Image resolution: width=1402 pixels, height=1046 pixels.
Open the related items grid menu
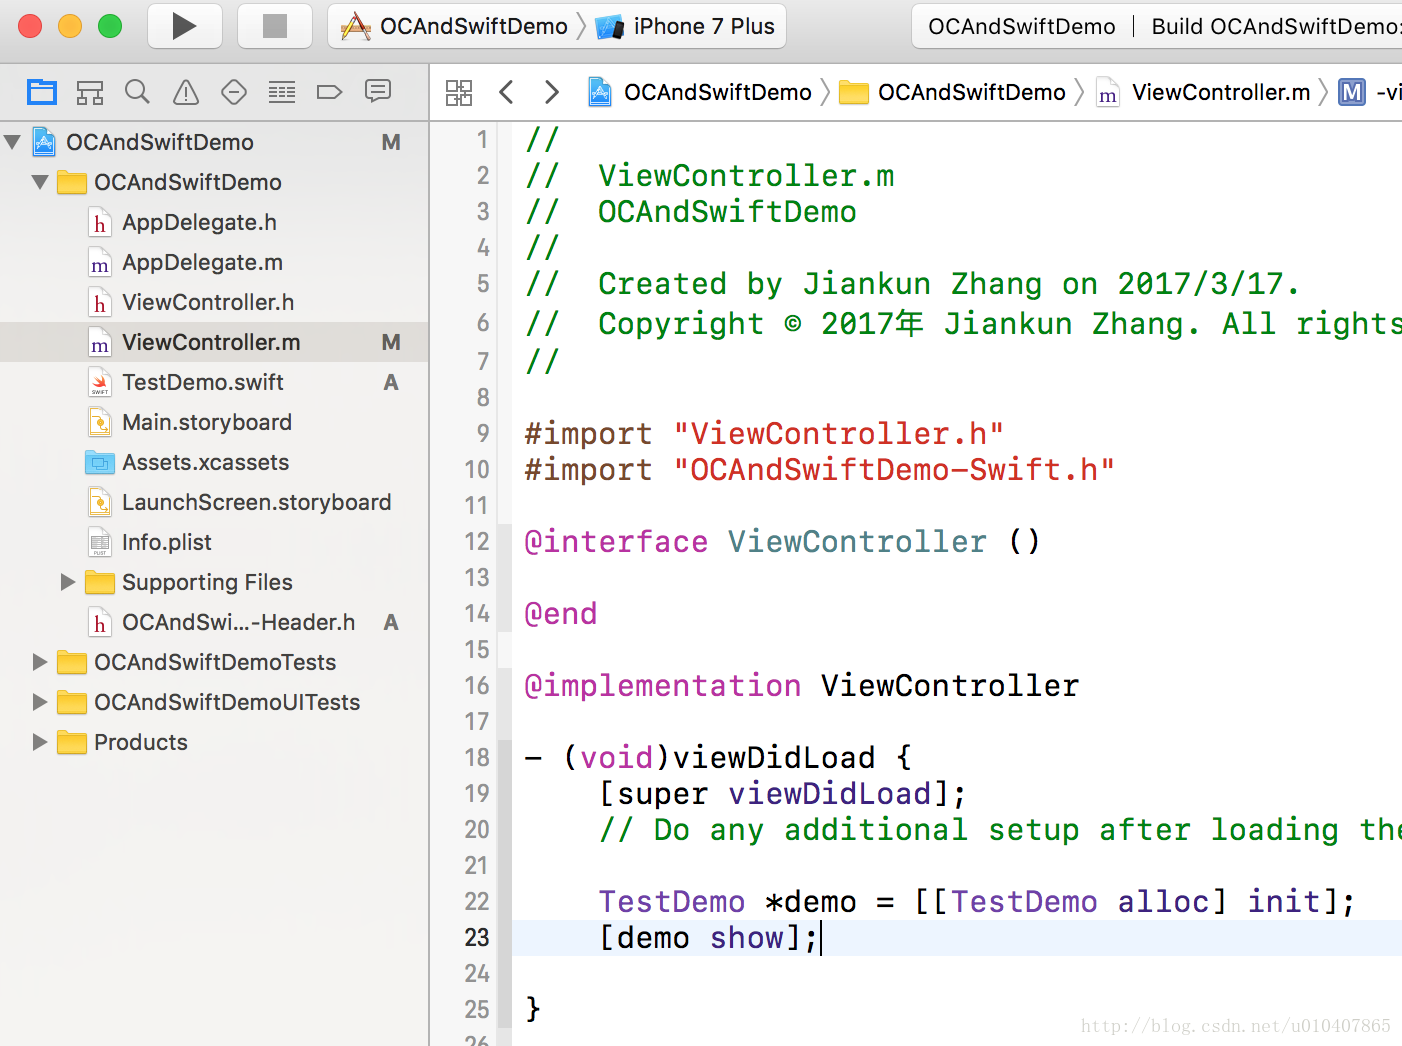(x=459, y=93)
